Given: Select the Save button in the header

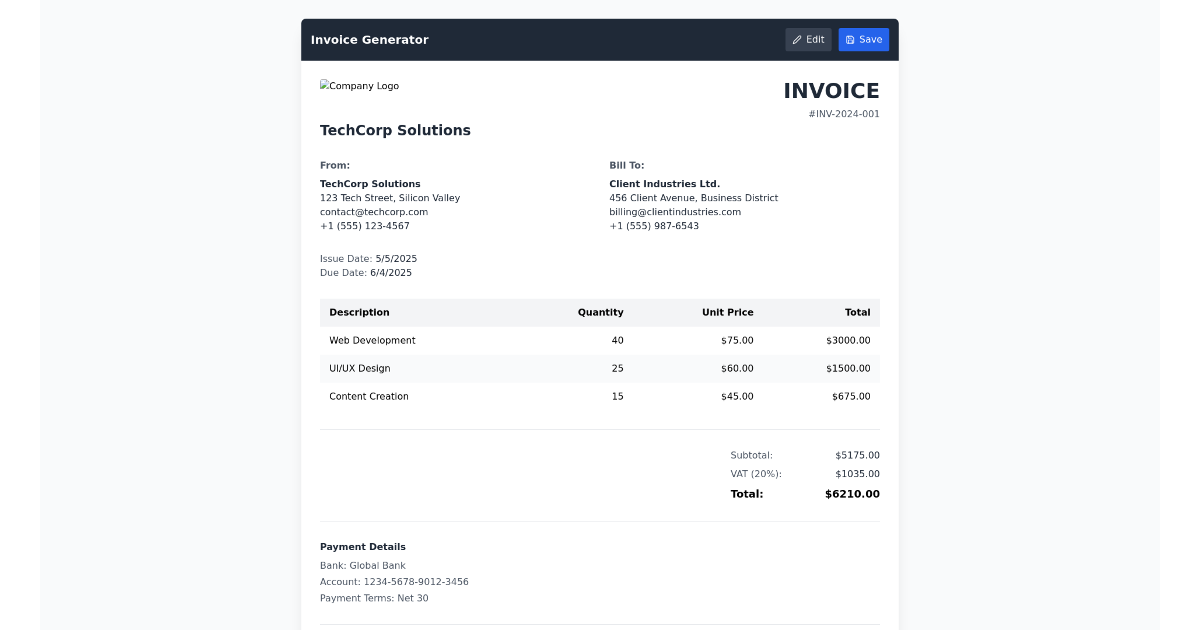Looking at the screenshot, I should pos(863,39).
